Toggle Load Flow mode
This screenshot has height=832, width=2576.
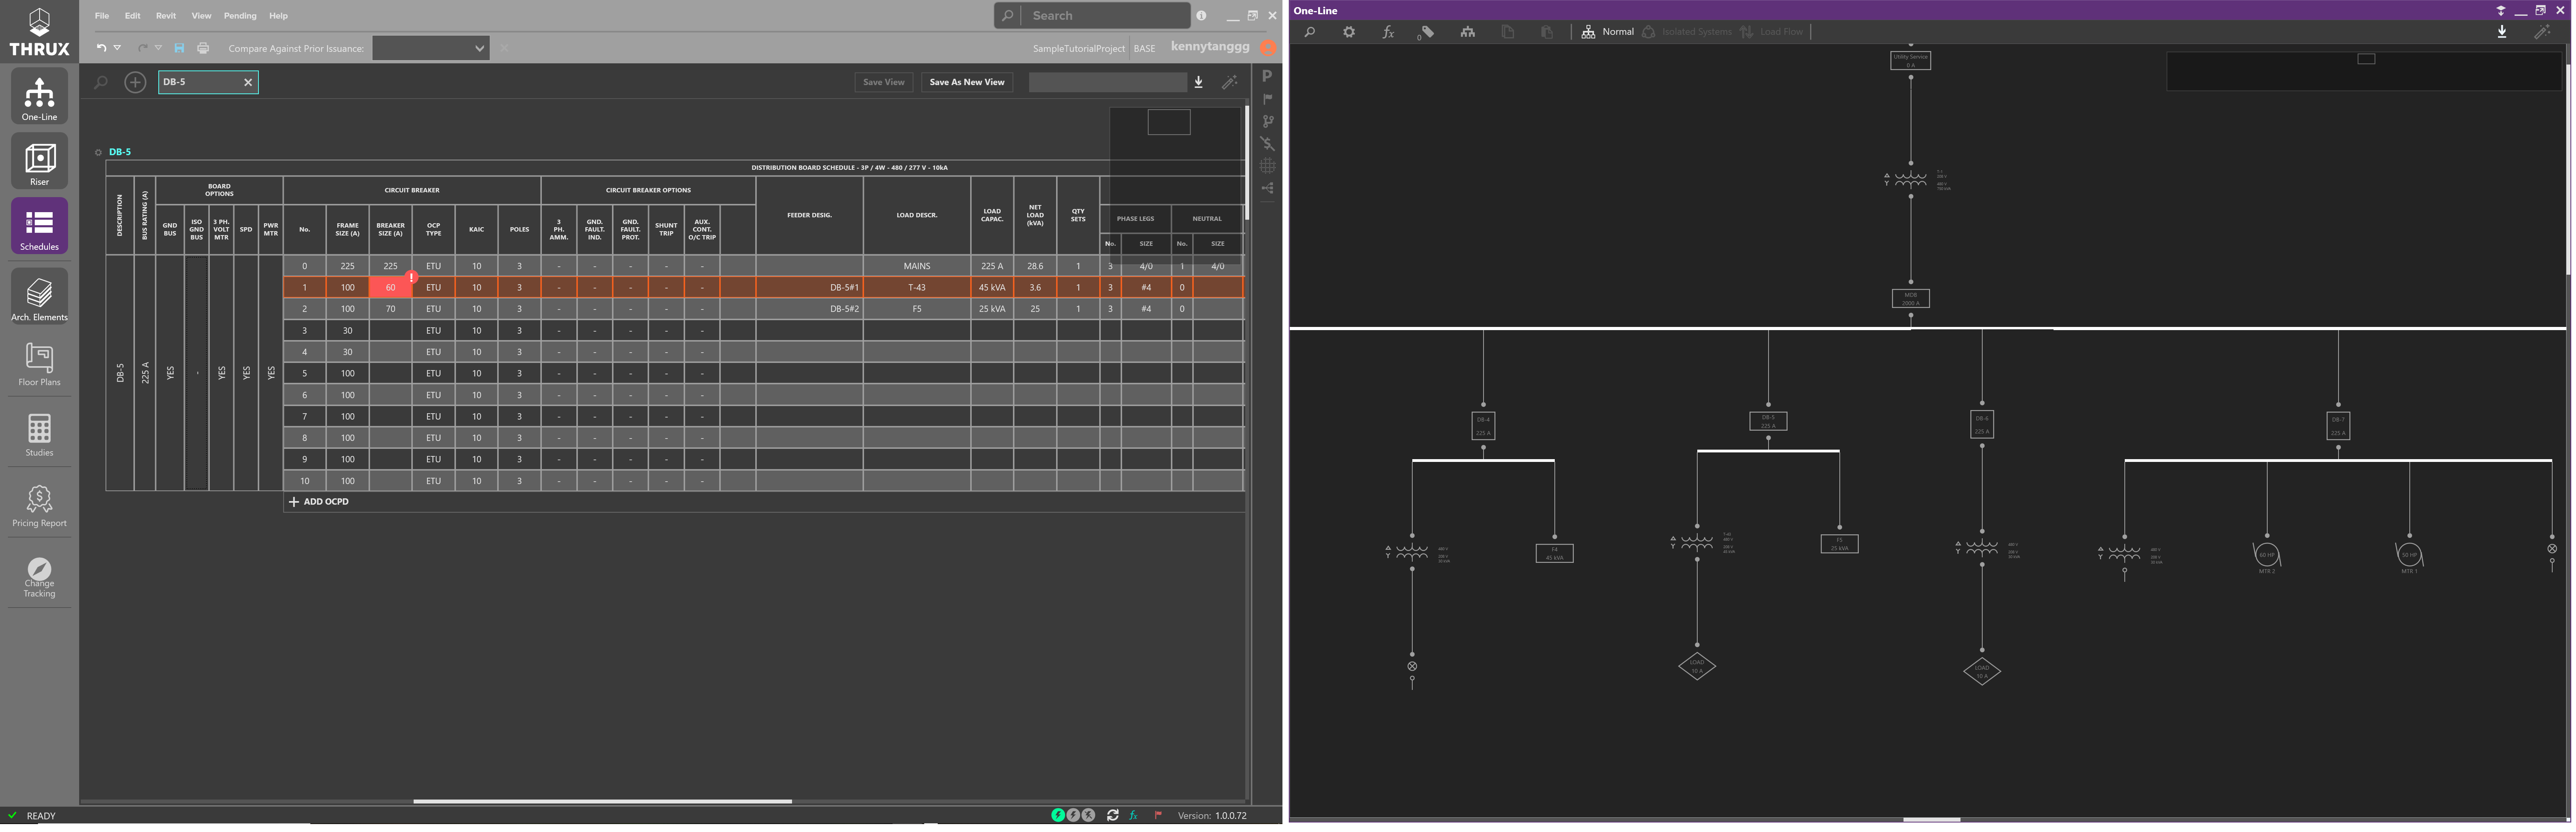click(x=1772, y=32)
